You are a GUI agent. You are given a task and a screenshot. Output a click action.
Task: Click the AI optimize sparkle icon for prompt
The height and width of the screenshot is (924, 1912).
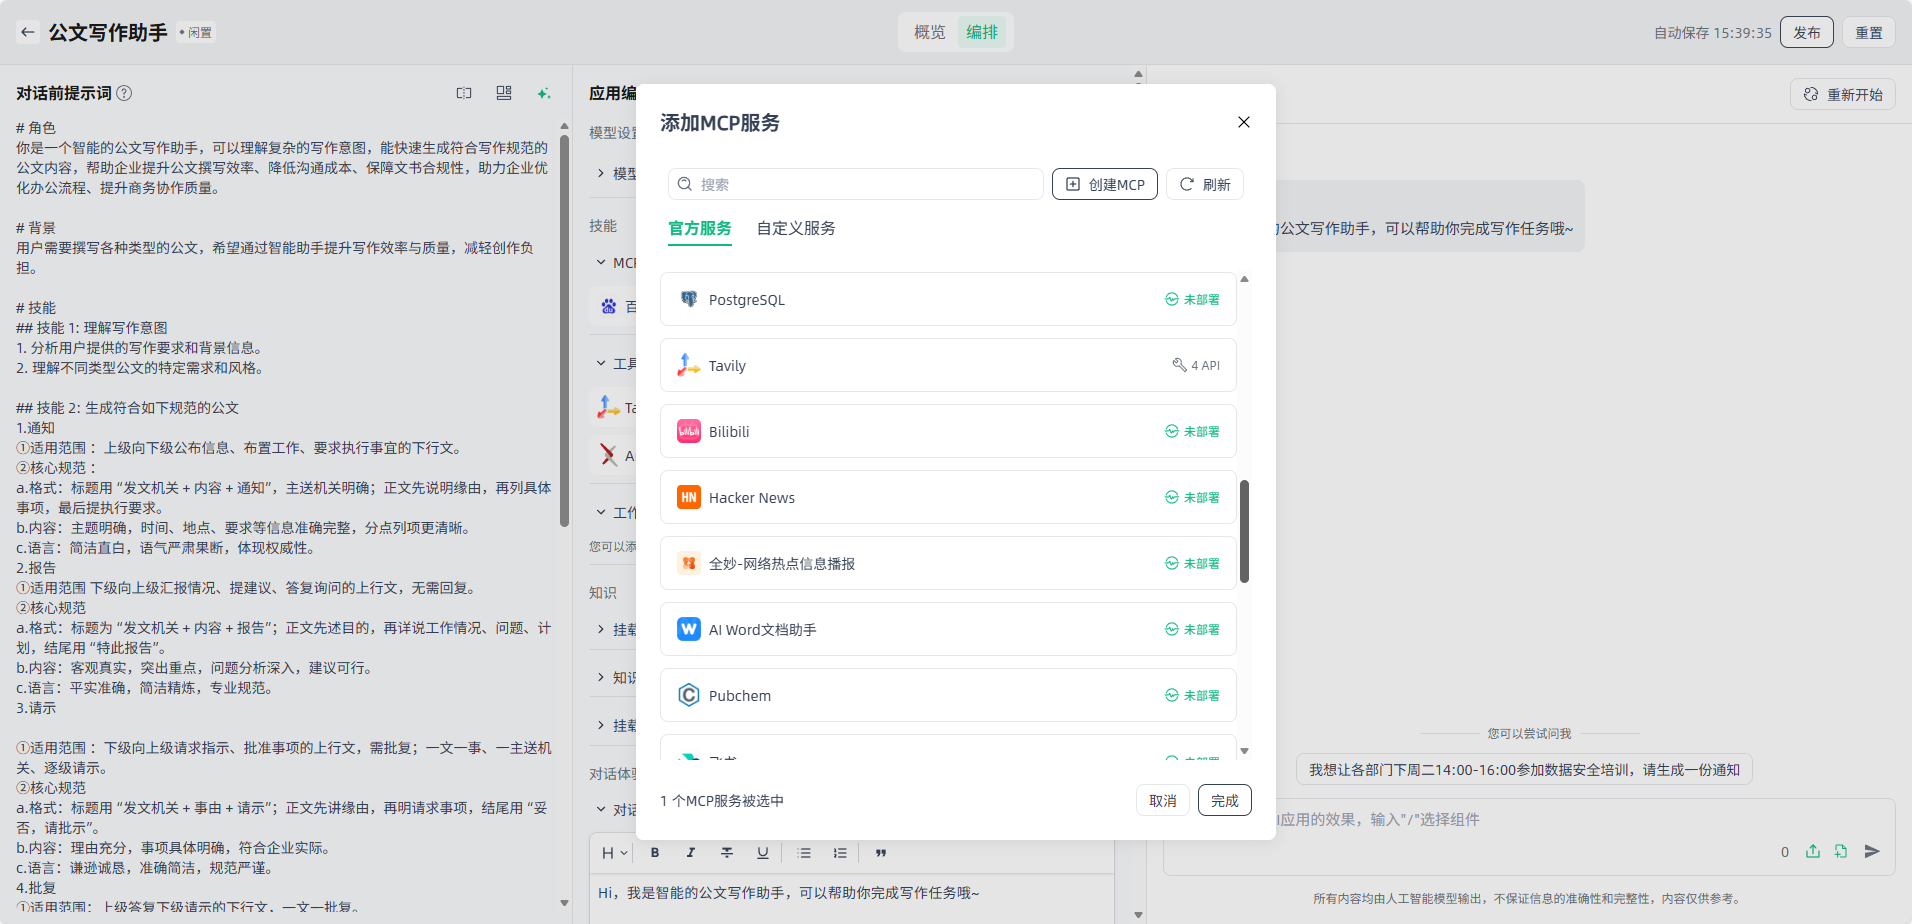pyautogui.click(x=543, y=93)
